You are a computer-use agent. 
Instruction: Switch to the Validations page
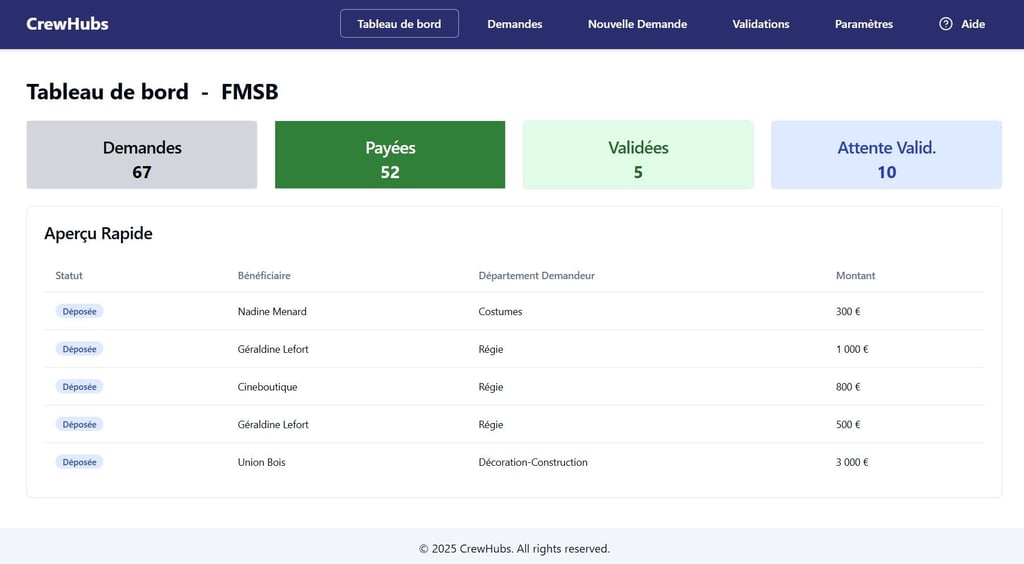761,24
